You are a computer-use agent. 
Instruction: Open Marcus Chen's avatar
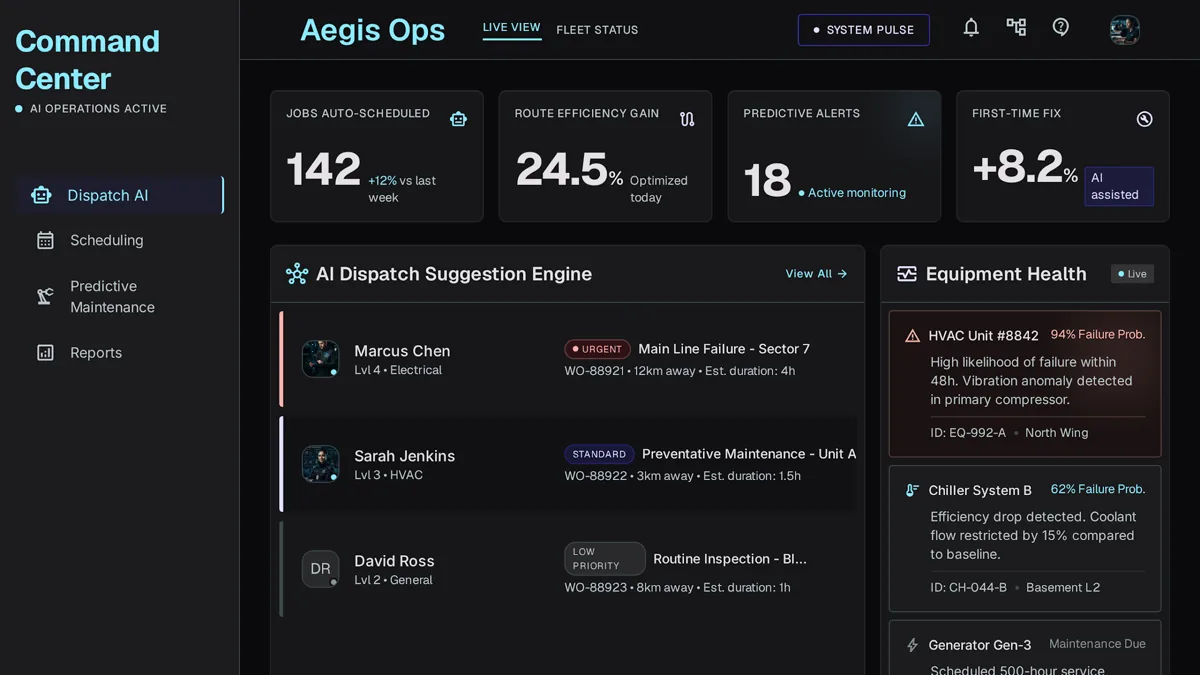[321, 359]
